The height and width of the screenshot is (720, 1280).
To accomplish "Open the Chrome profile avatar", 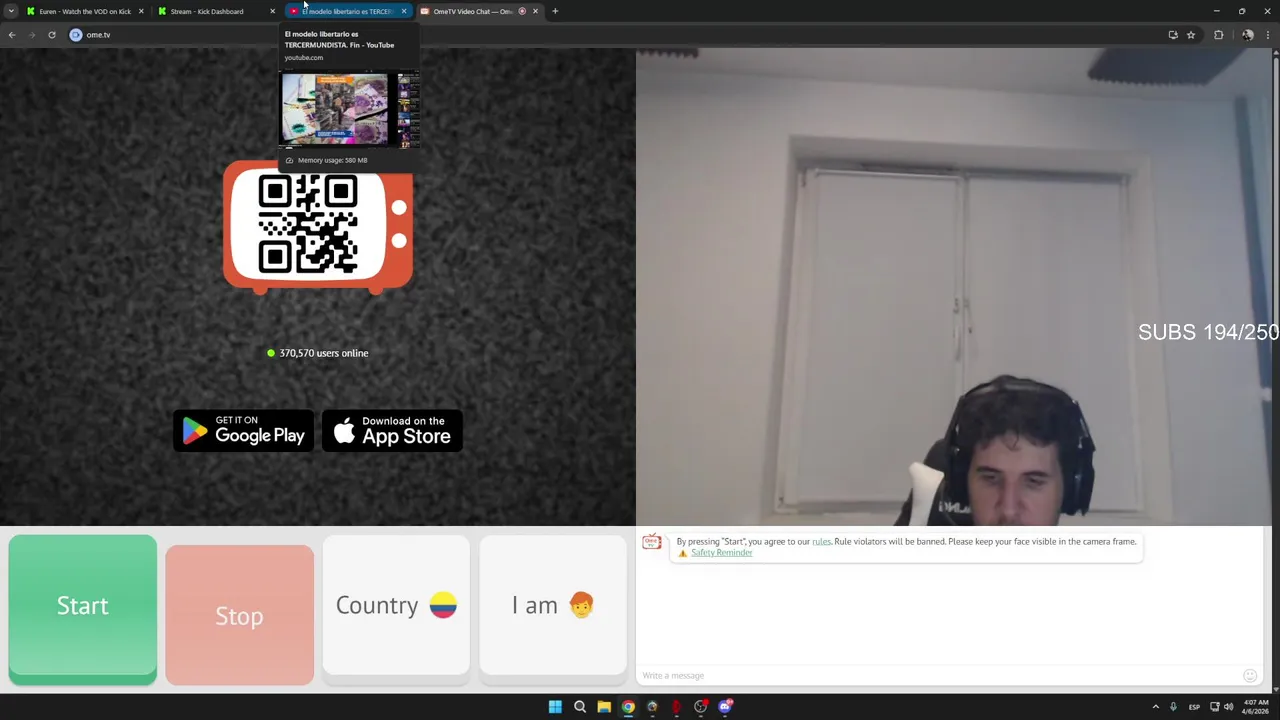I will 1248,35.
